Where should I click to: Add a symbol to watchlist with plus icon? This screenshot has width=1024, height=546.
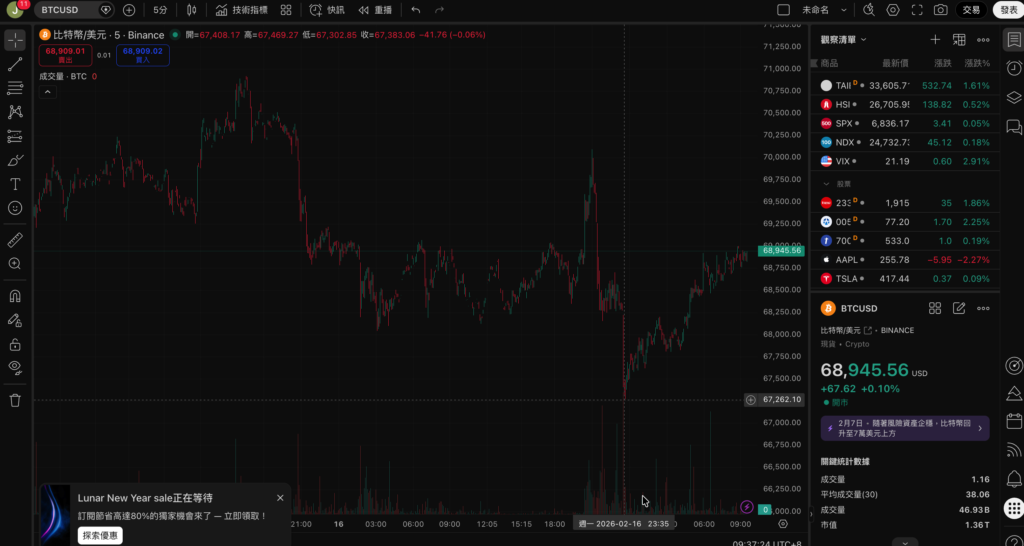point(935,40)
